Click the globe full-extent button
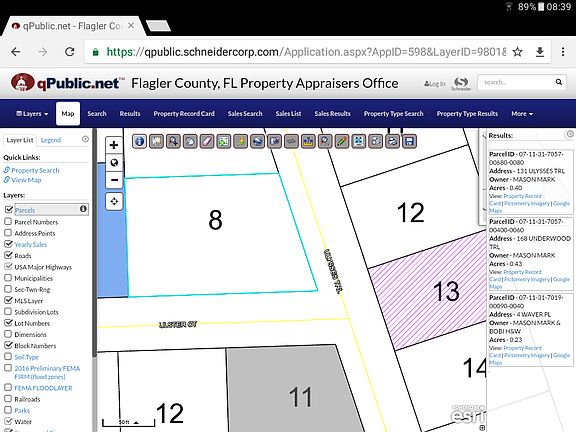The width and height of the screenshot is (576, 432). click(114, 162)
